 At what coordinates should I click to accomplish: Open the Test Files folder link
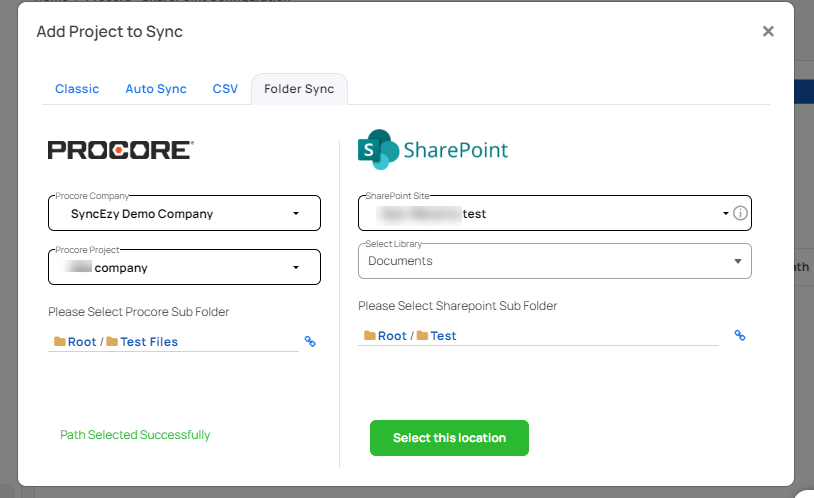pyautogui.click(x=149, y=342)
